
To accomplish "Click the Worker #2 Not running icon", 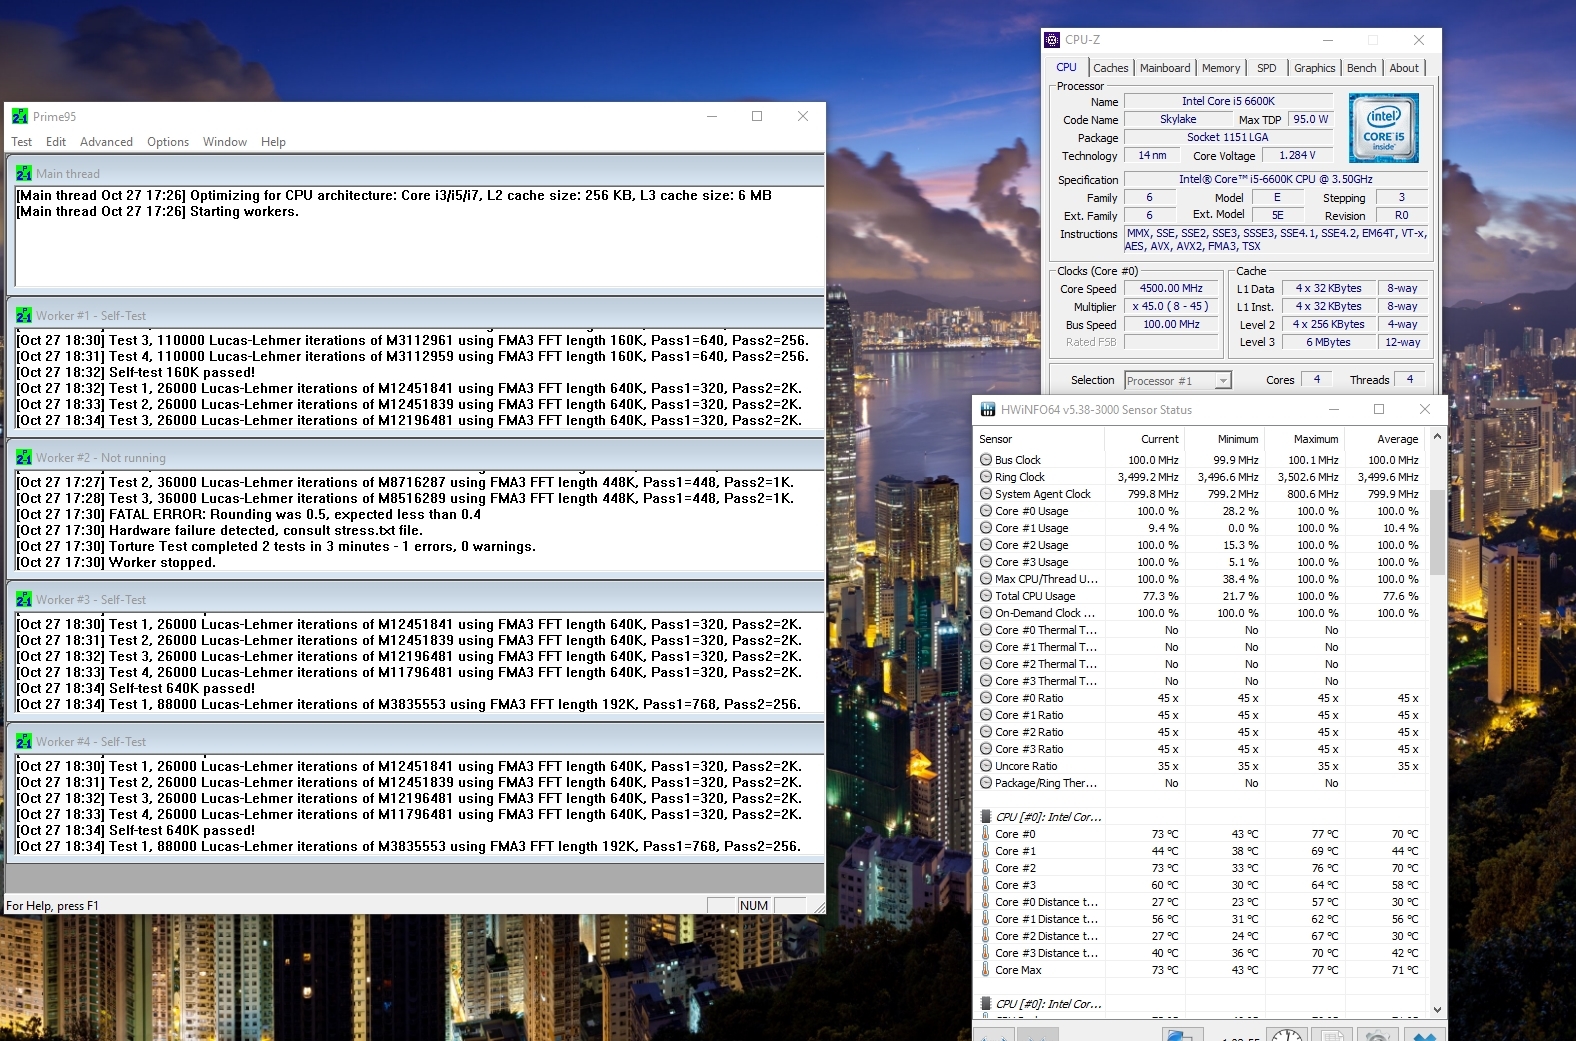I will [x=24, y=457].
